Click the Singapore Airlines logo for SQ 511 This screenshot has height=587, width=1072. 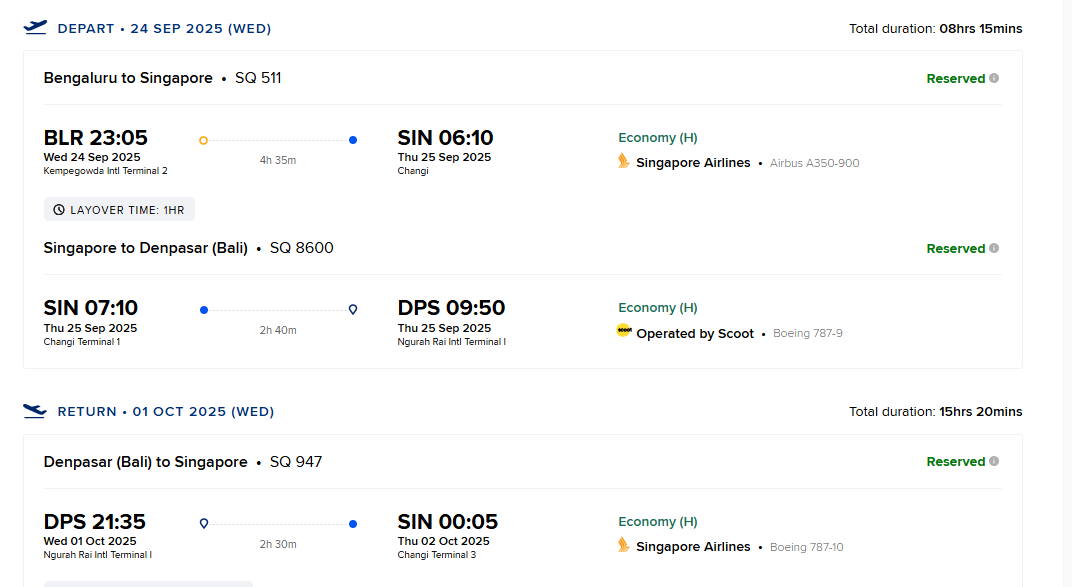pyautogui.click(x=624, y=161)
